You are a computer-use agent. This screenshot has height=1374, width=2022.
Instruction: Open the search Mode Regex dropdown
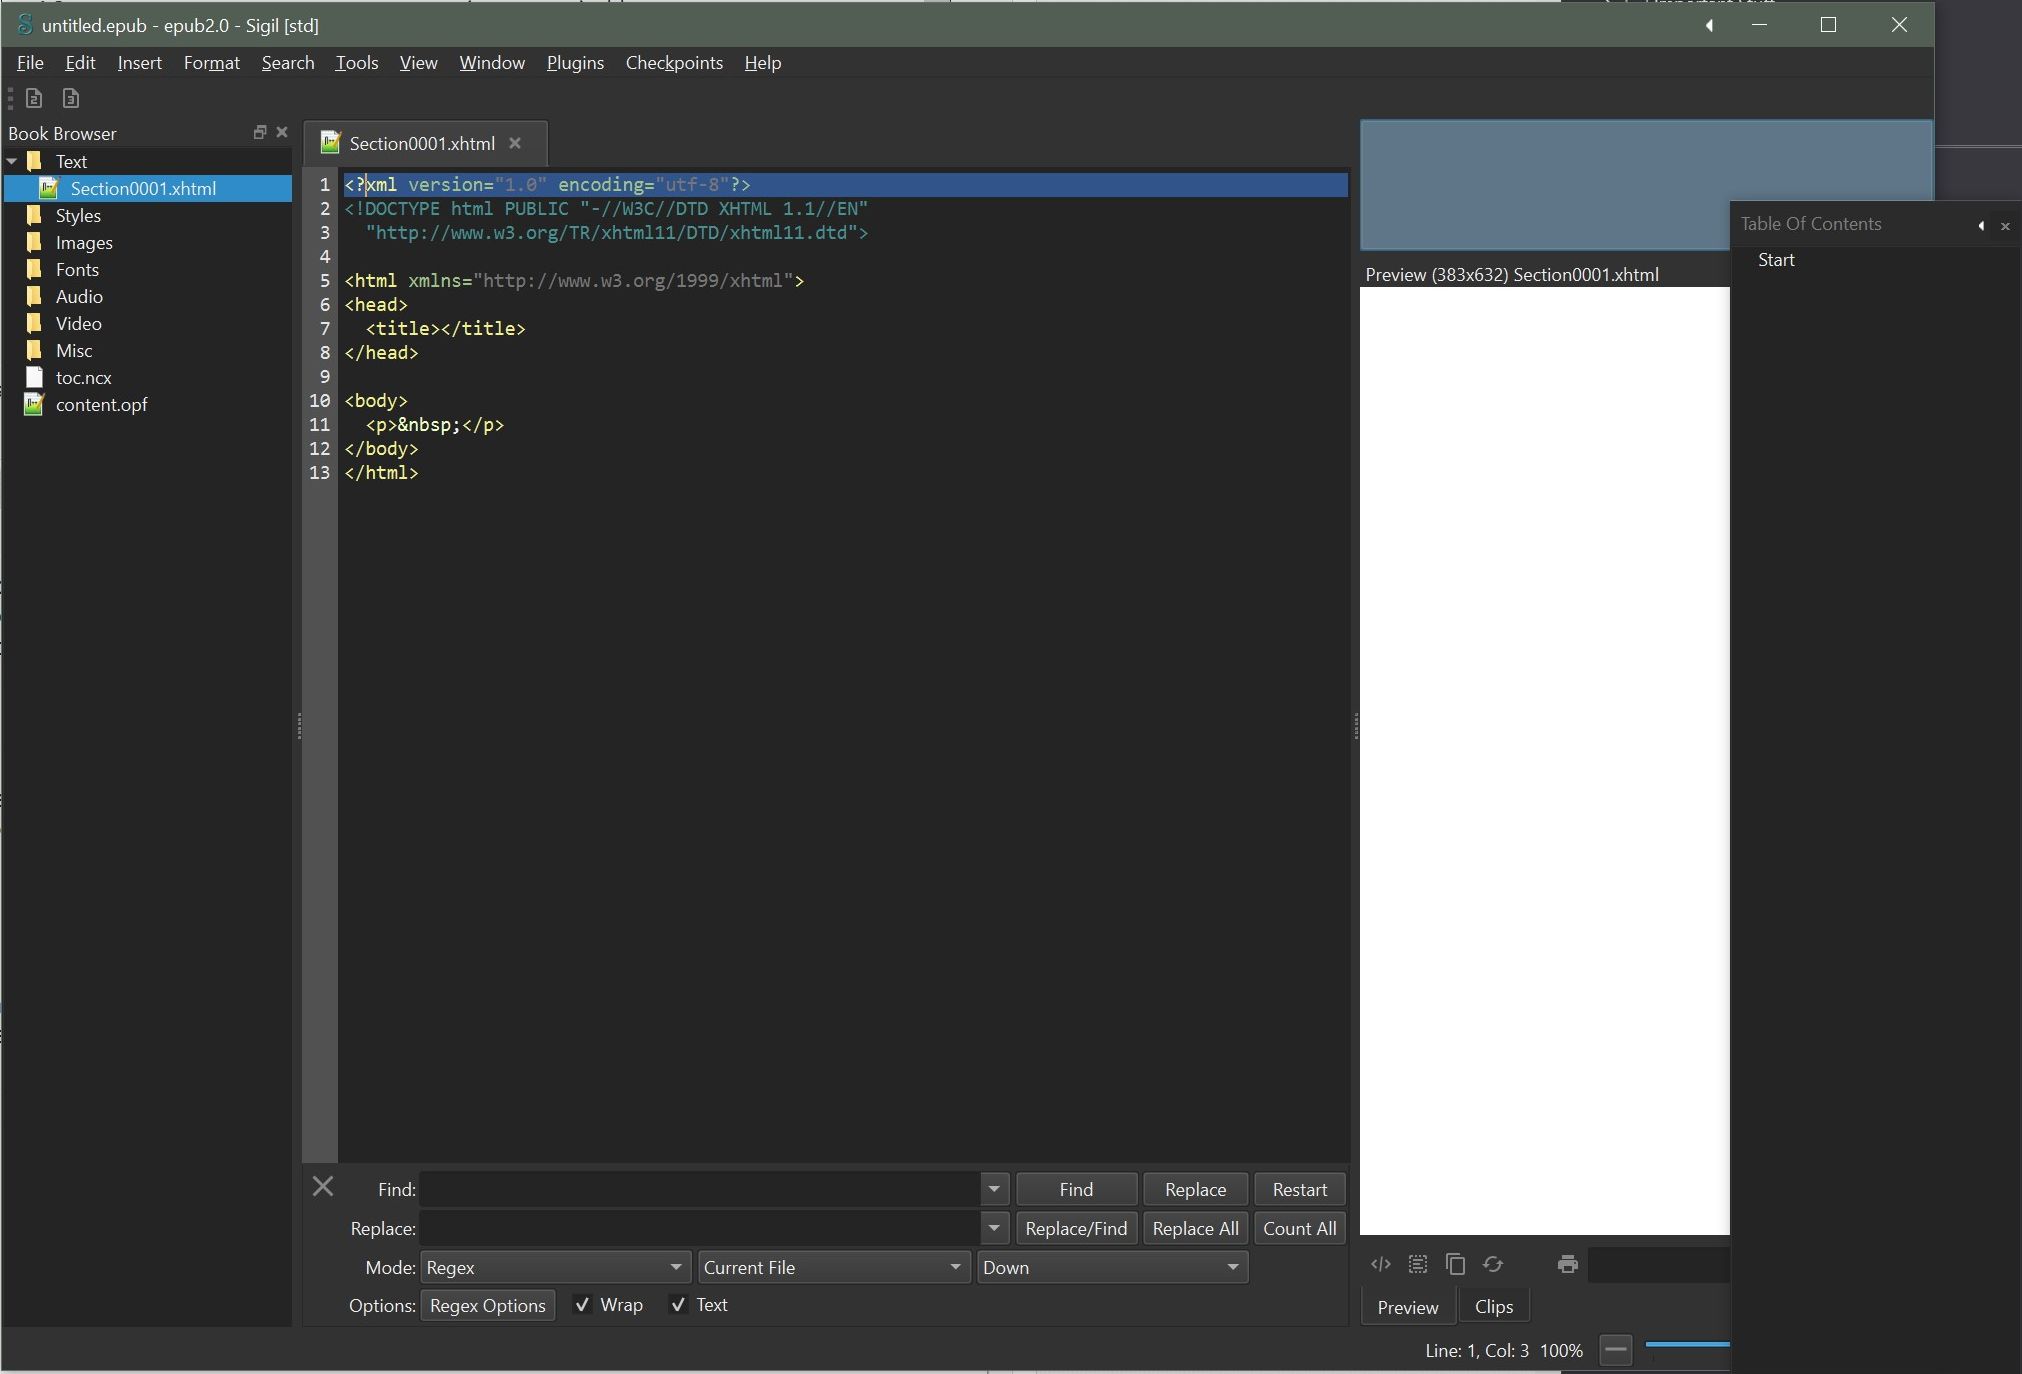click(x=555, y=1267)
